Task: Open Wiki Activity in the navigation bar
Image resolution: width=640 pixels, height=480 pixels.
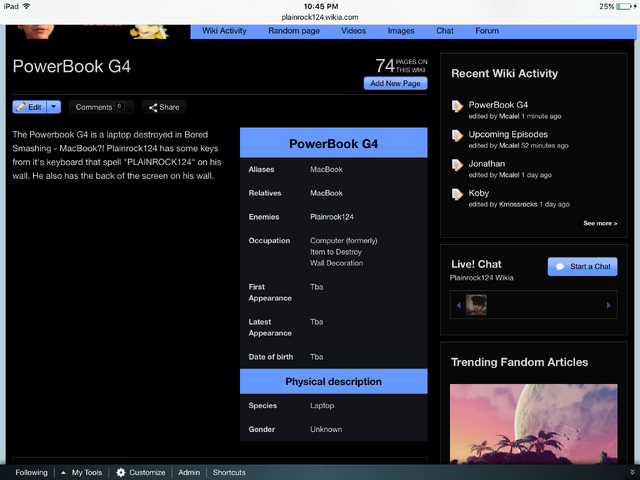Action: (x=224, y=31)
